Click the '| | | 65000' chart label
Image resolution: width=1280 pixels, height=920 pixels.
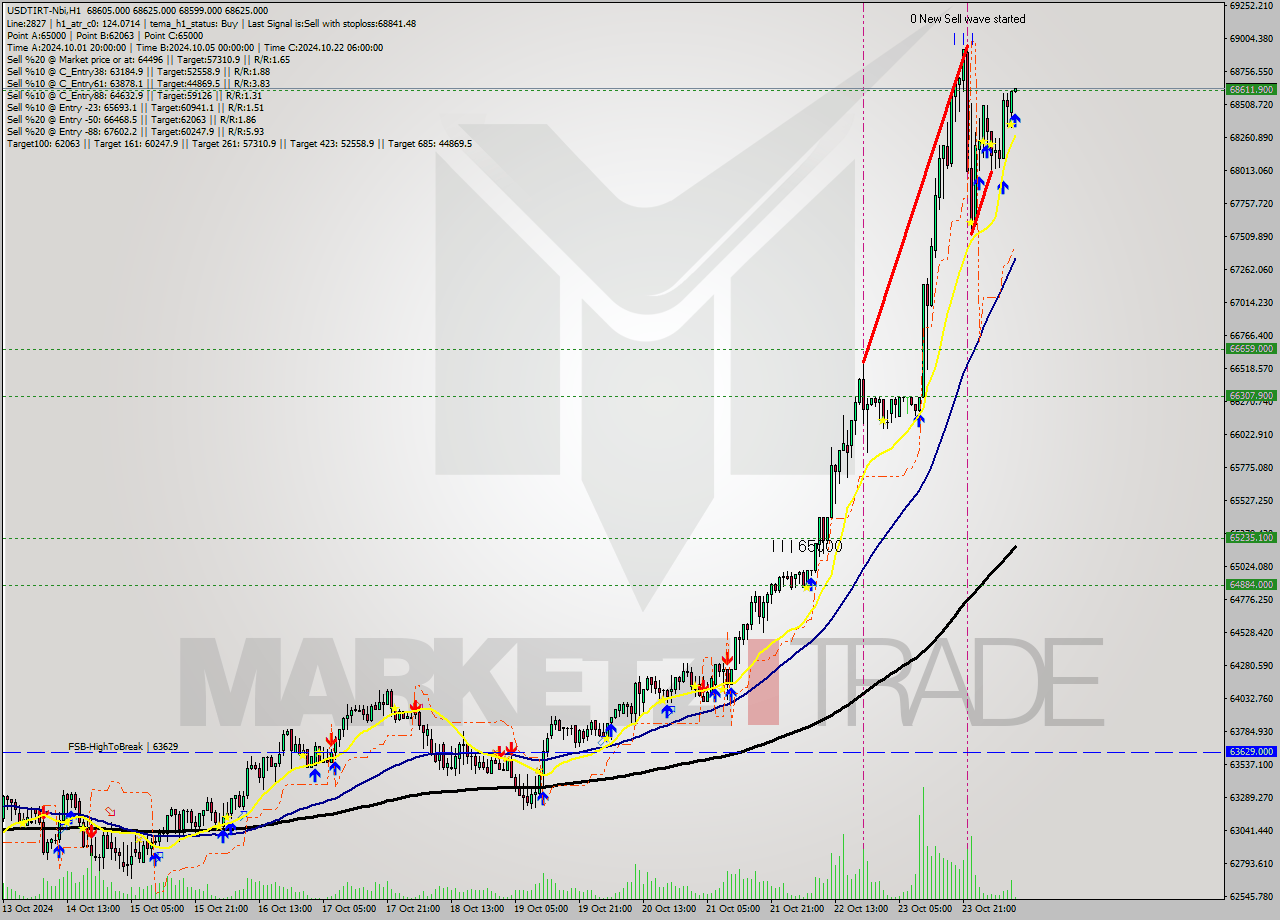[807, 546]
